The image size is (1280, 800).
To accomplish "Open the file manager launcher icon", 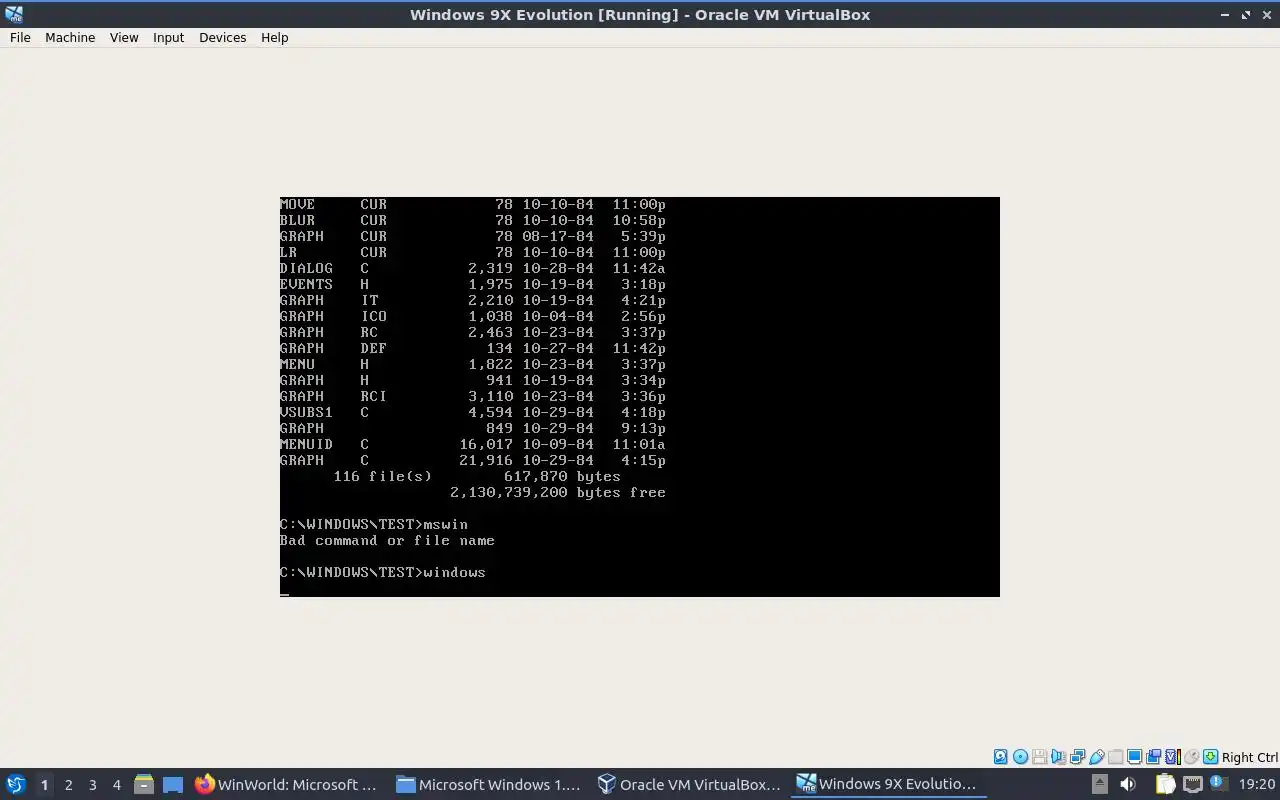I will pyautogui.click(x=144, y=784).
